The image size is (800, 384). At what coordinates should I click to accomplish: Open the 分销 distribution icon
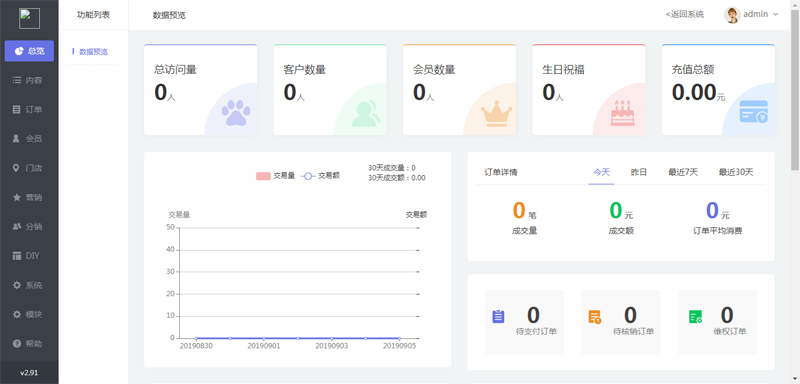tap(17, 226)
